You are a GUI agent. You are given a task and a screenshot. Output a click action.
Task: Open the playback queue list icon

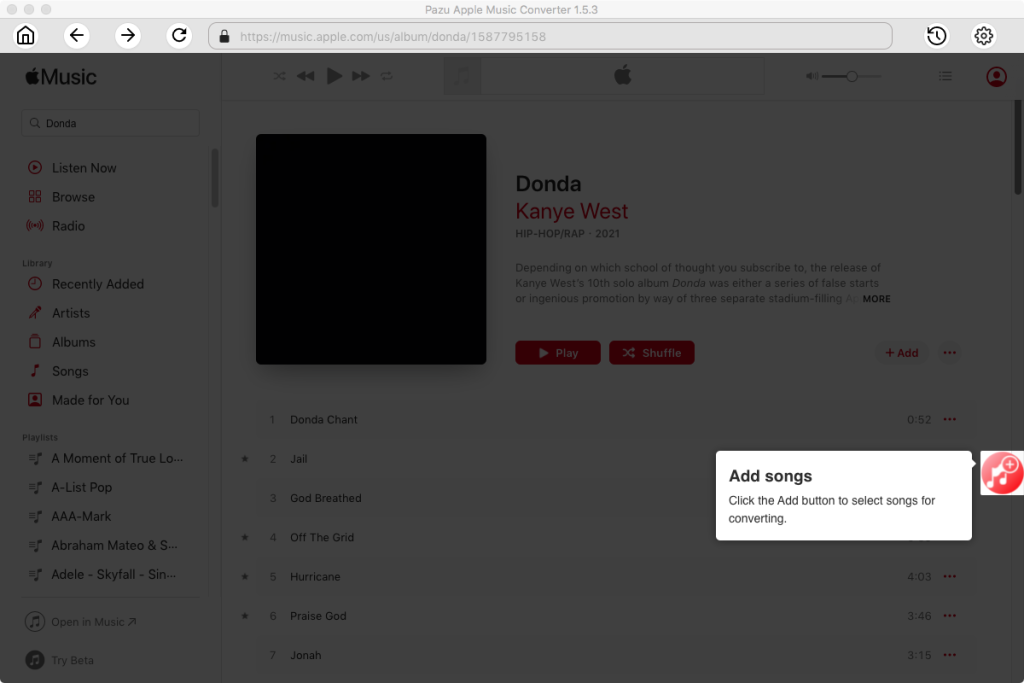[945, 76]
